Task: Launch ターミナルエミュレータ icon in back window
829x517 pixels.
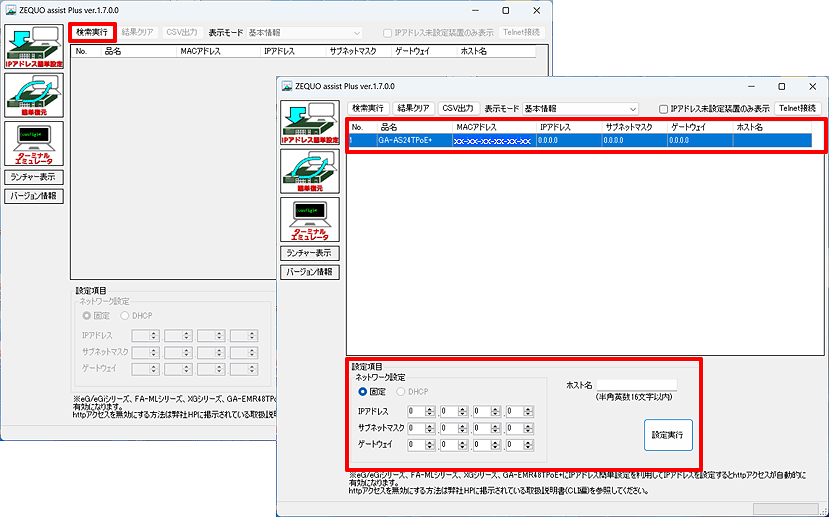Action: click(34, 143)
